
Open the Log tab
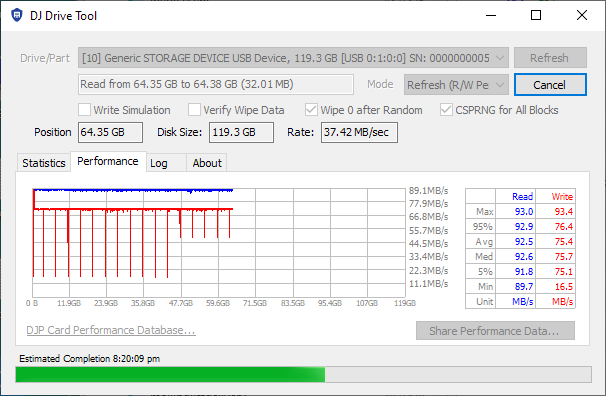(166, 163)
